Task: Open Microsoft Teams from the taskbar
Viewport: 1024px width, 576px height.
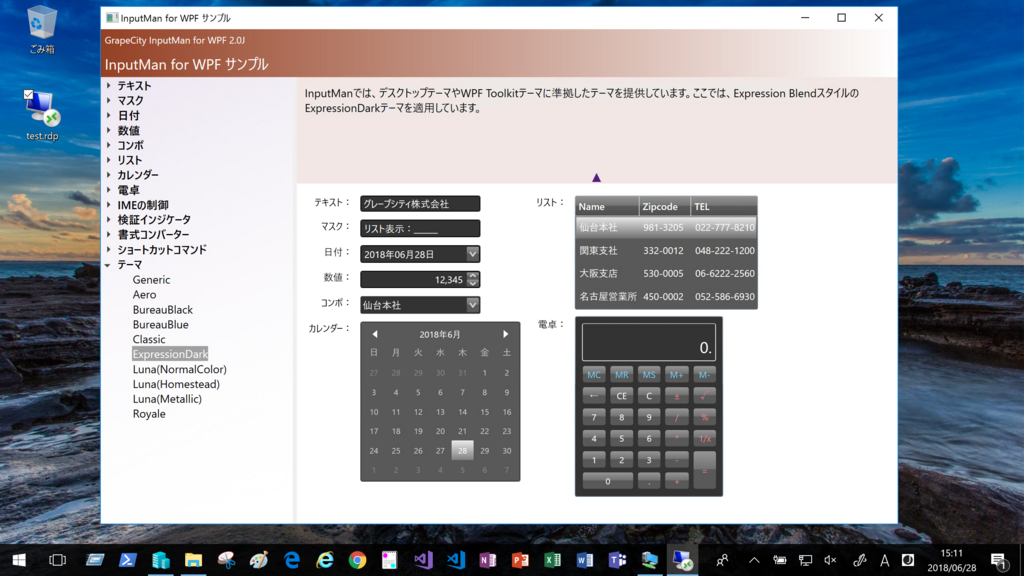Action: (x=617, y=560)
